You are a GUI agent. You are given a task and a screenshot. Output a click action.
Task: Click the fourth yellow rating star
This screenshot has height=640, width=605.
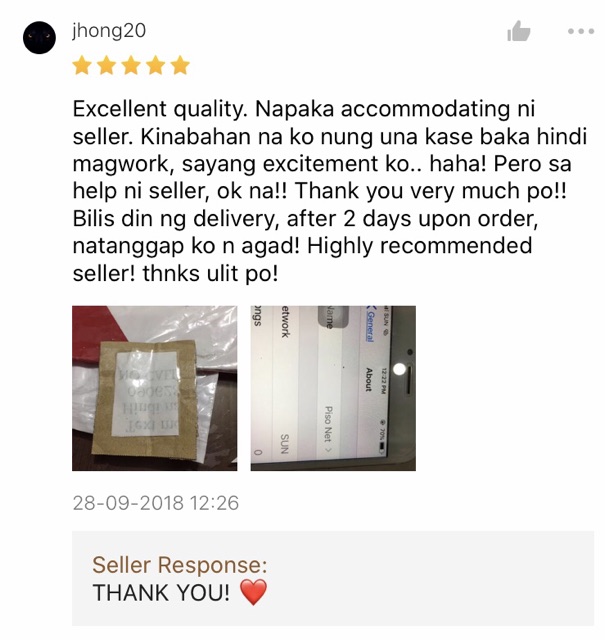156,65
